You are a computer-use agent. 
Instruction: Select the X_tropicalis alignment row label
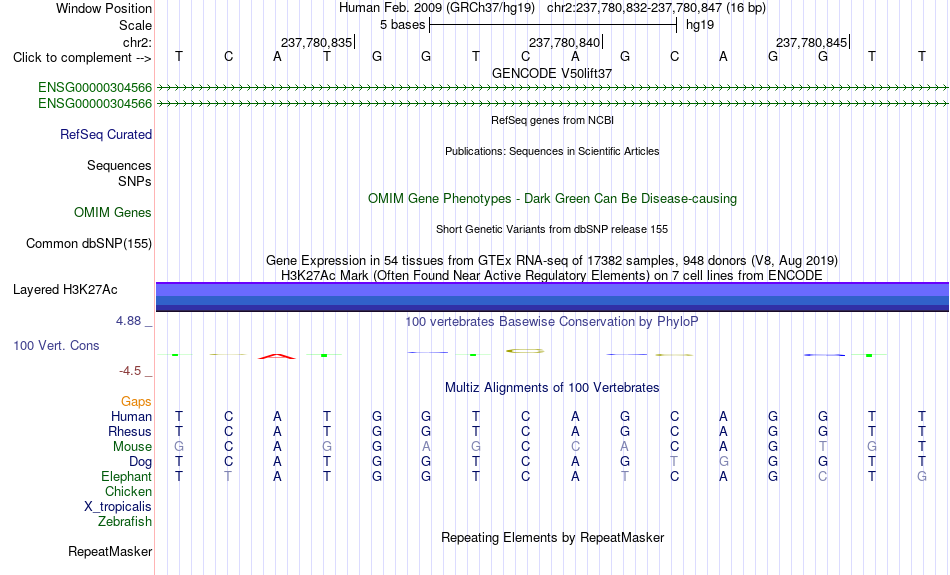(x=118, y=507)
